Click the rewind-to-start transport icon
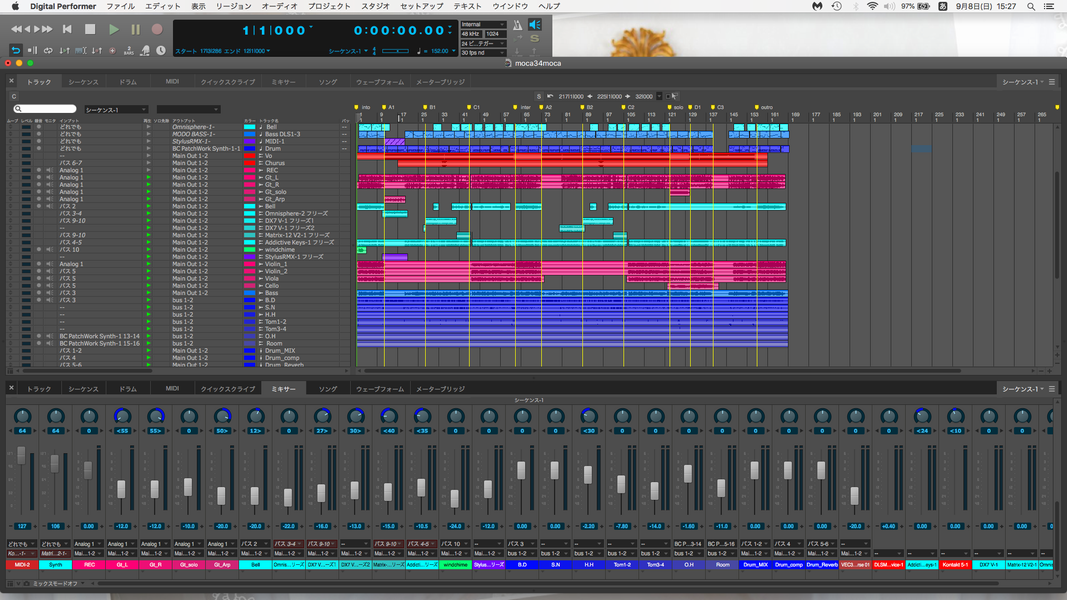This screenshot has width=1067, height=600. pos(67,29)
